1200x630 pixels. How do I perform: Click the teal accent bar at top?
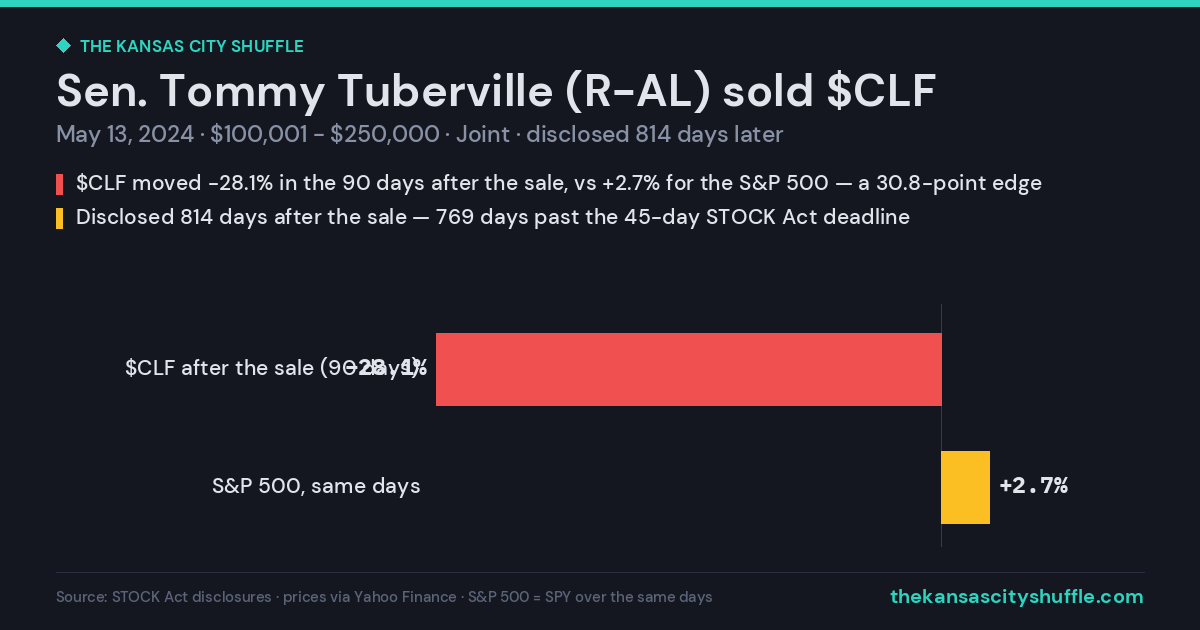pos(600,3)
